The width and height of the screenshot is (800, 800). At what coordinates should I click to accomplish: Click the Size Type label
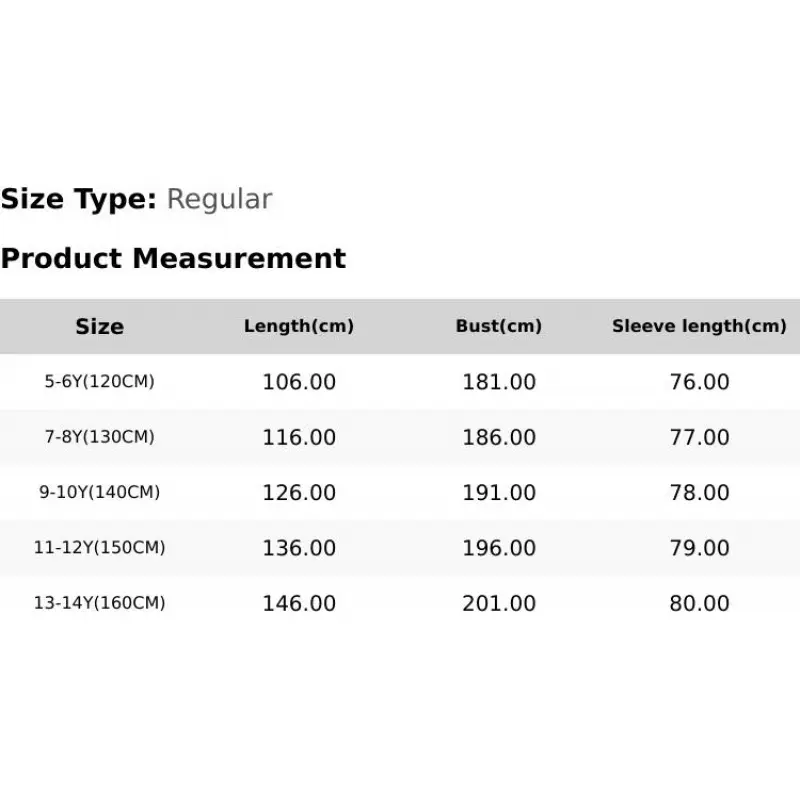click(79, 199)
